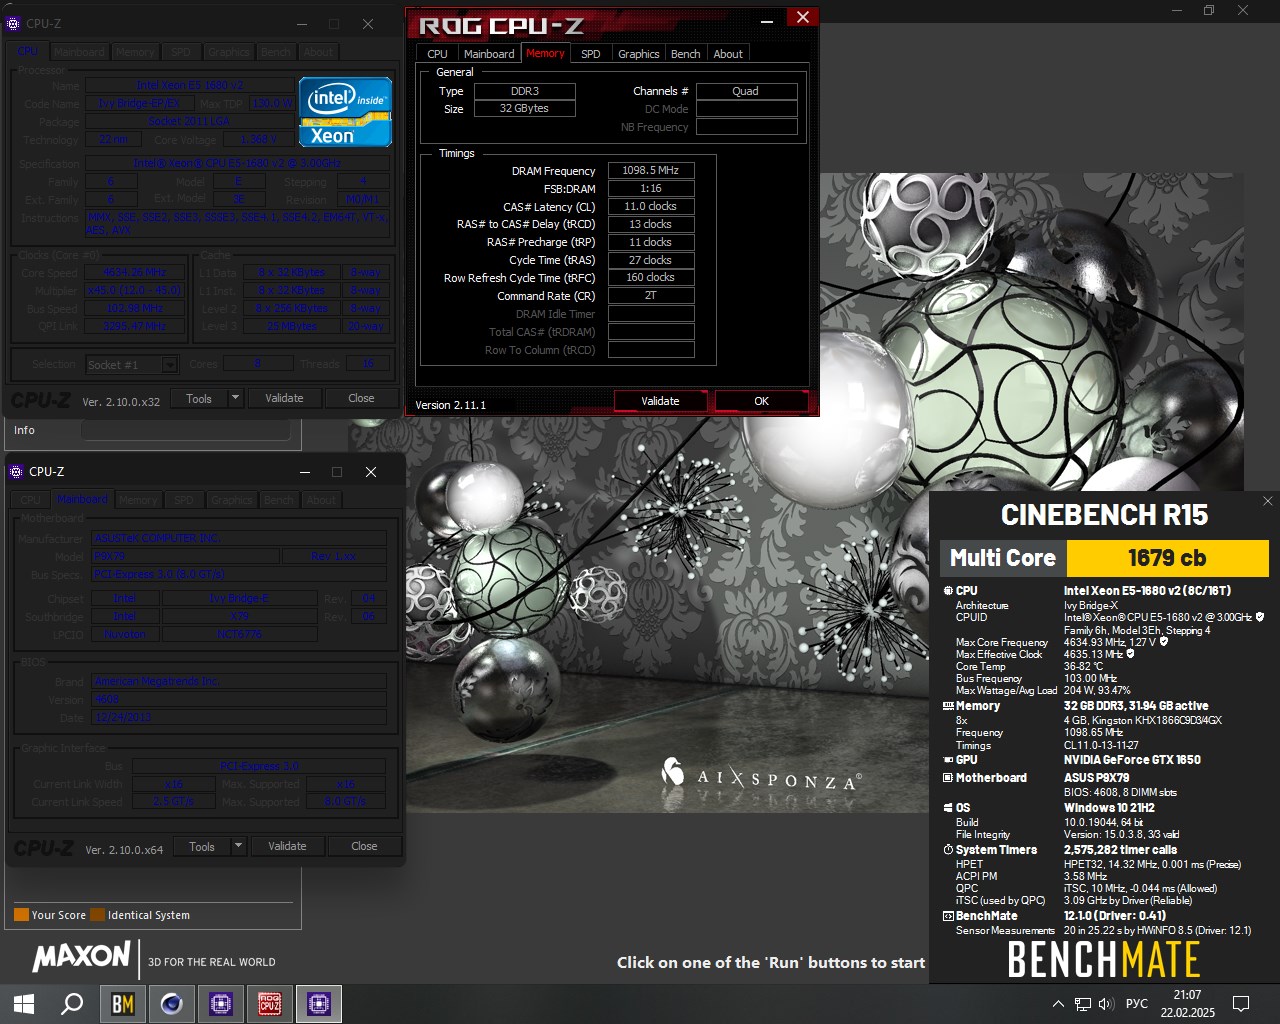The width and height of the screenshot is (1280, 1024).
Task: Open the About tab in ROG CPU-Z
Action: click(728, 54)
